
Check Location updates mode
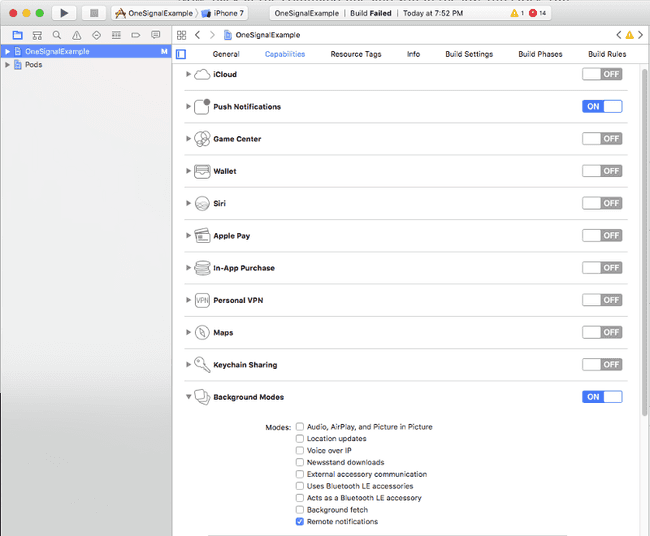[x=300, y=439]
